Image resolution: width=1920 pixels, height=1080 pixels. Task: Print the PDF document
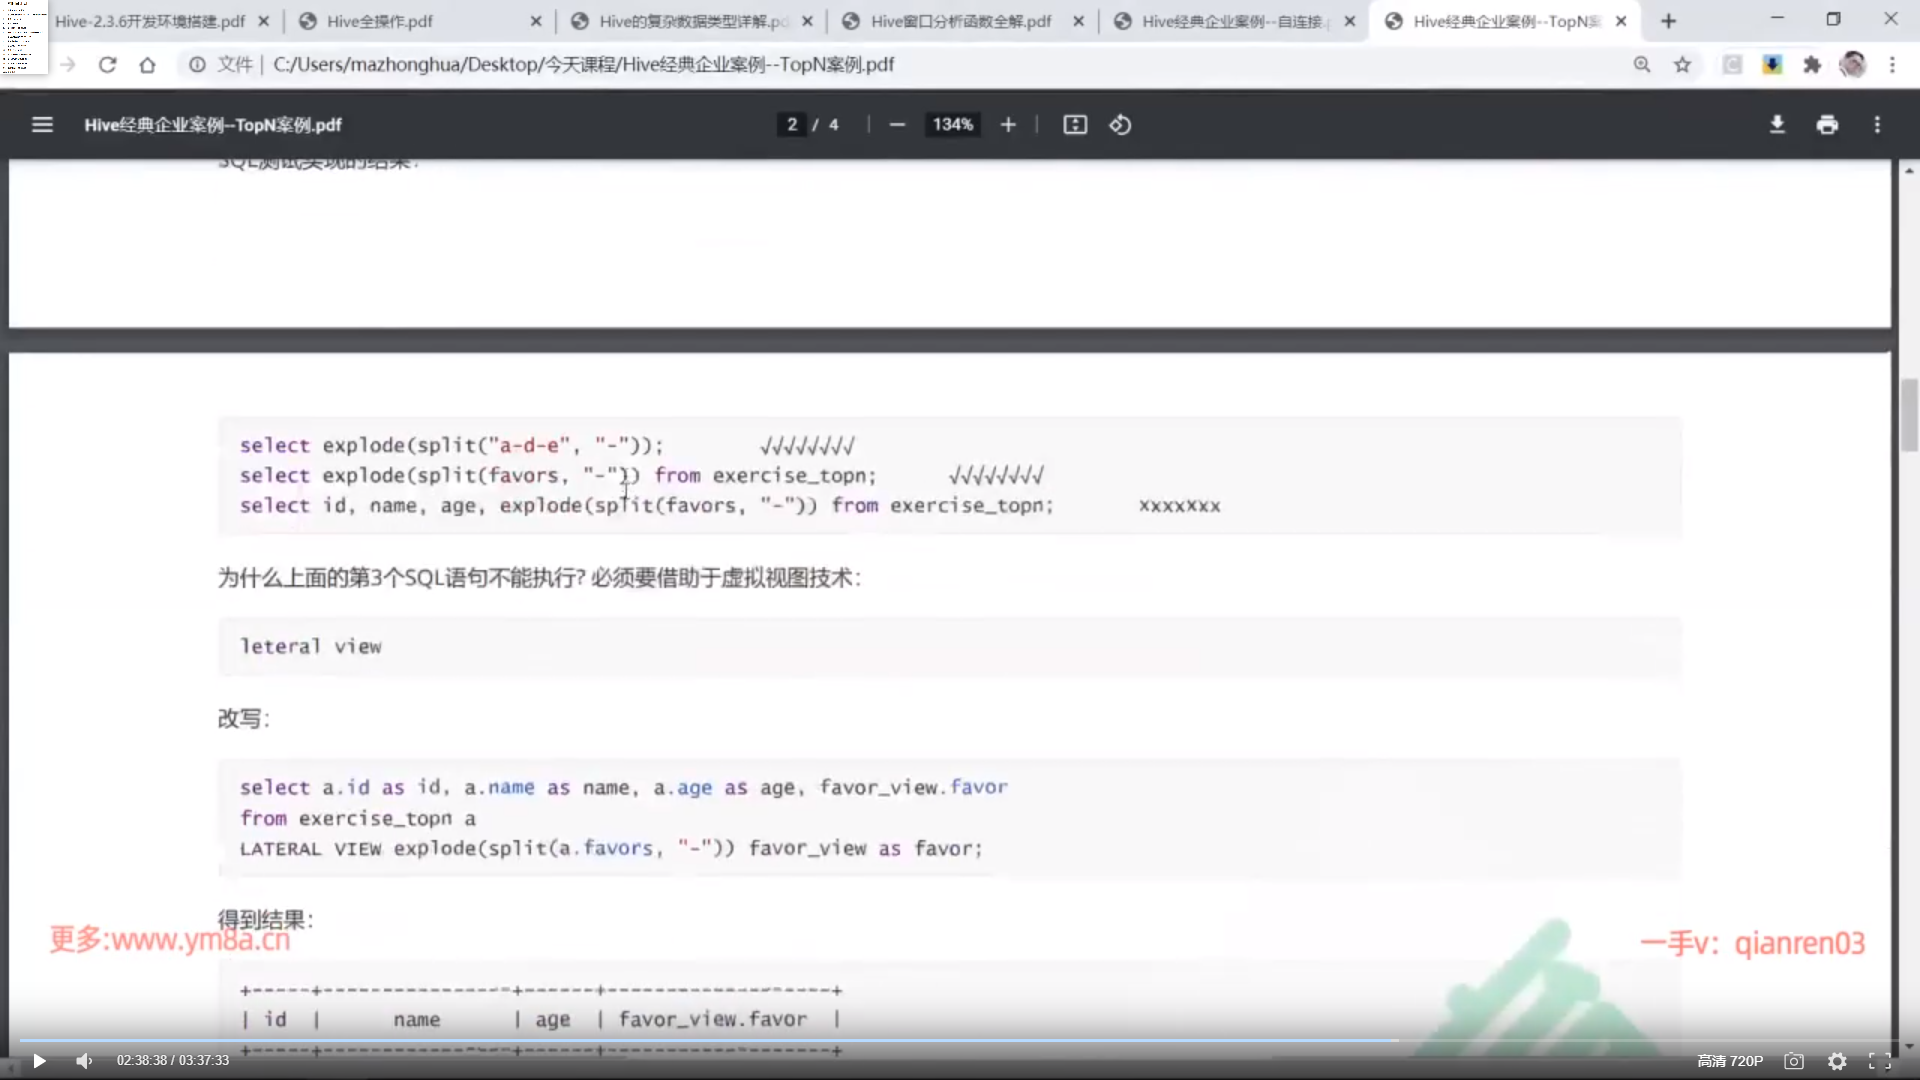1827,125
